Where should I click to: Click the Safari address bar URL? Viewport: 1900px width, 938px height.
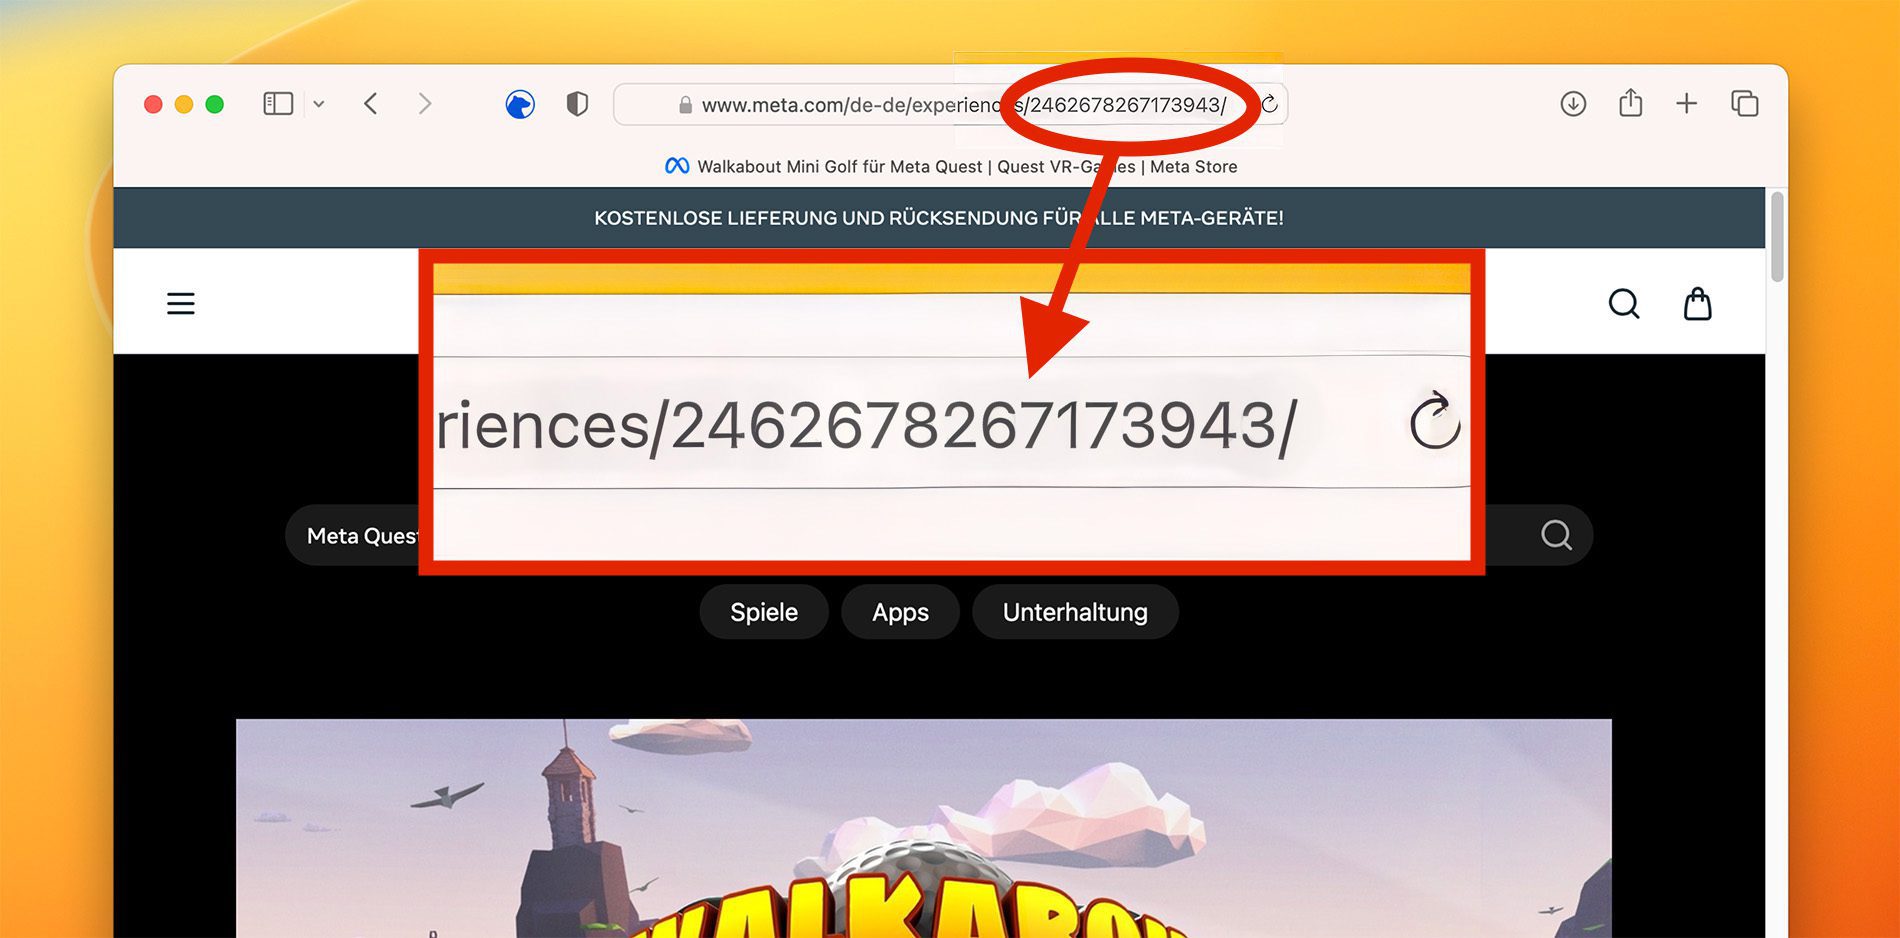tap(950, 105)
